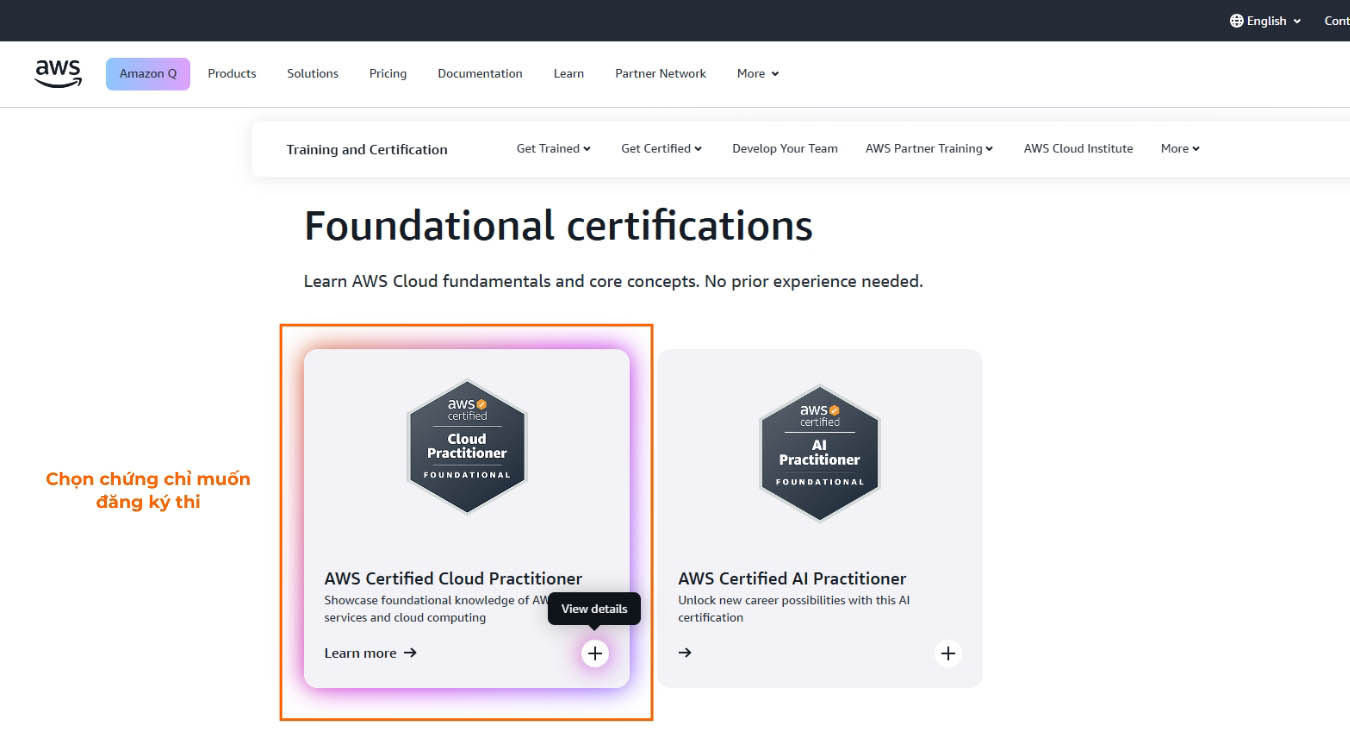Click the AWS logo

tap(58, 73)
